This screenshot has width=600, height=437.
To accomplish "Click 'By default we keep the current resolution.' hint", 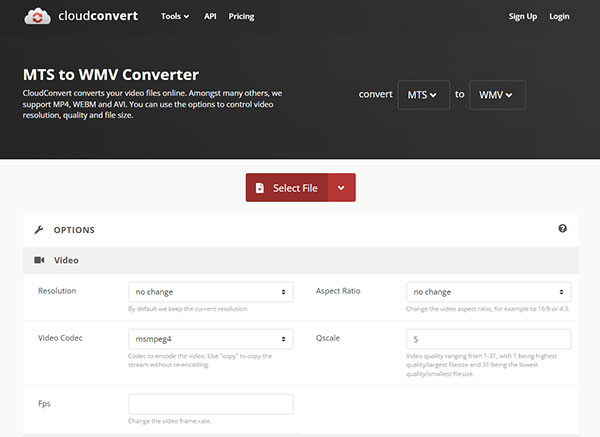I will [188, 309].
